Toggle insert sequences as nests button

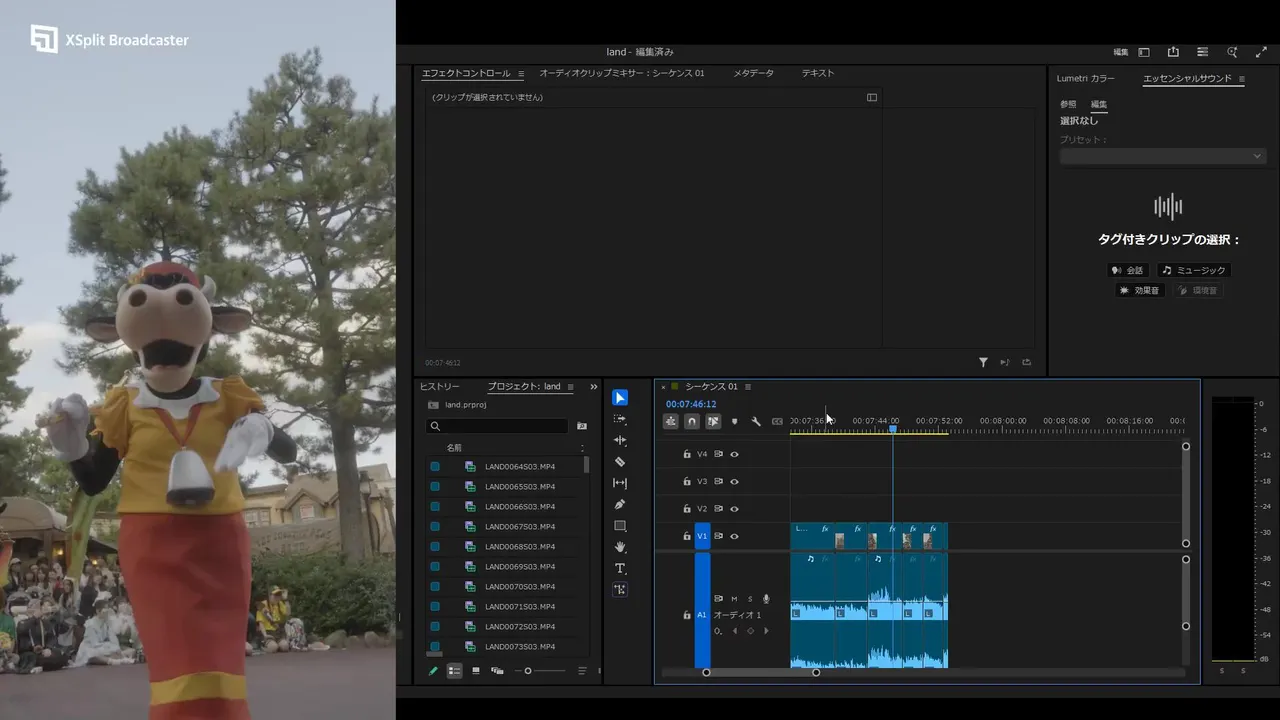(x=670, y=421)
